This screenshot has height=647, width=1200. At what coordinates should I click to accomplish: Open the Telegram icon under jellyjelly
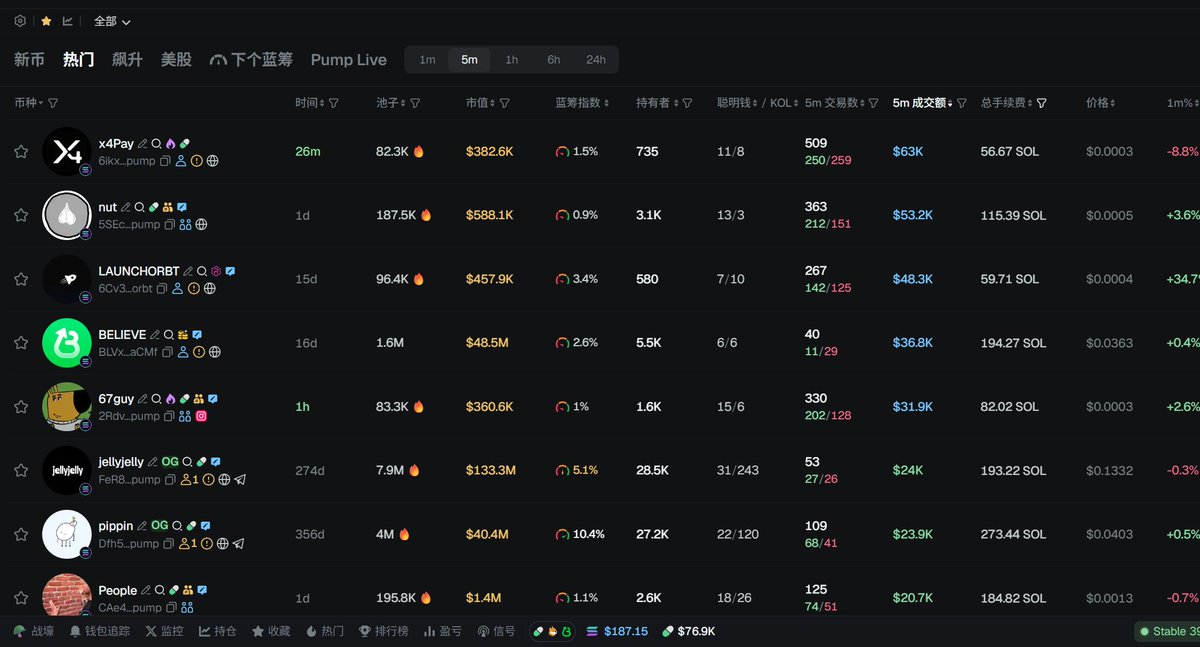tap(240, 480)
